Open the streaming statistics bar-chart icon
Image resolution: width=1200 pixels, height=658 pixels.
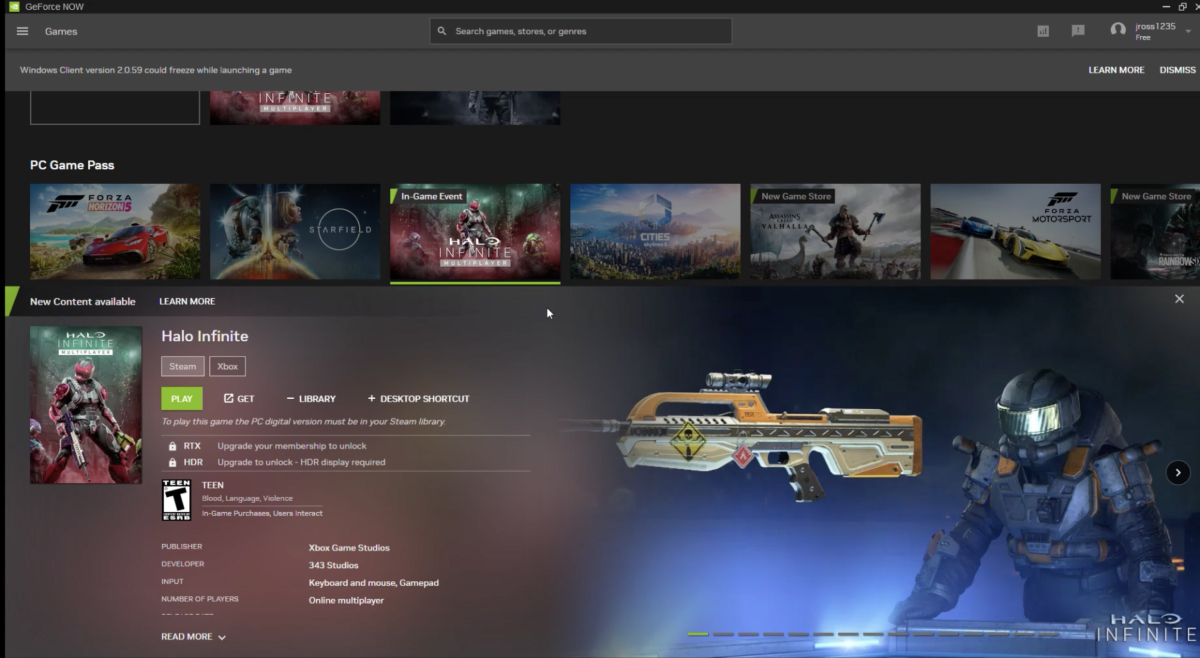1043,31
